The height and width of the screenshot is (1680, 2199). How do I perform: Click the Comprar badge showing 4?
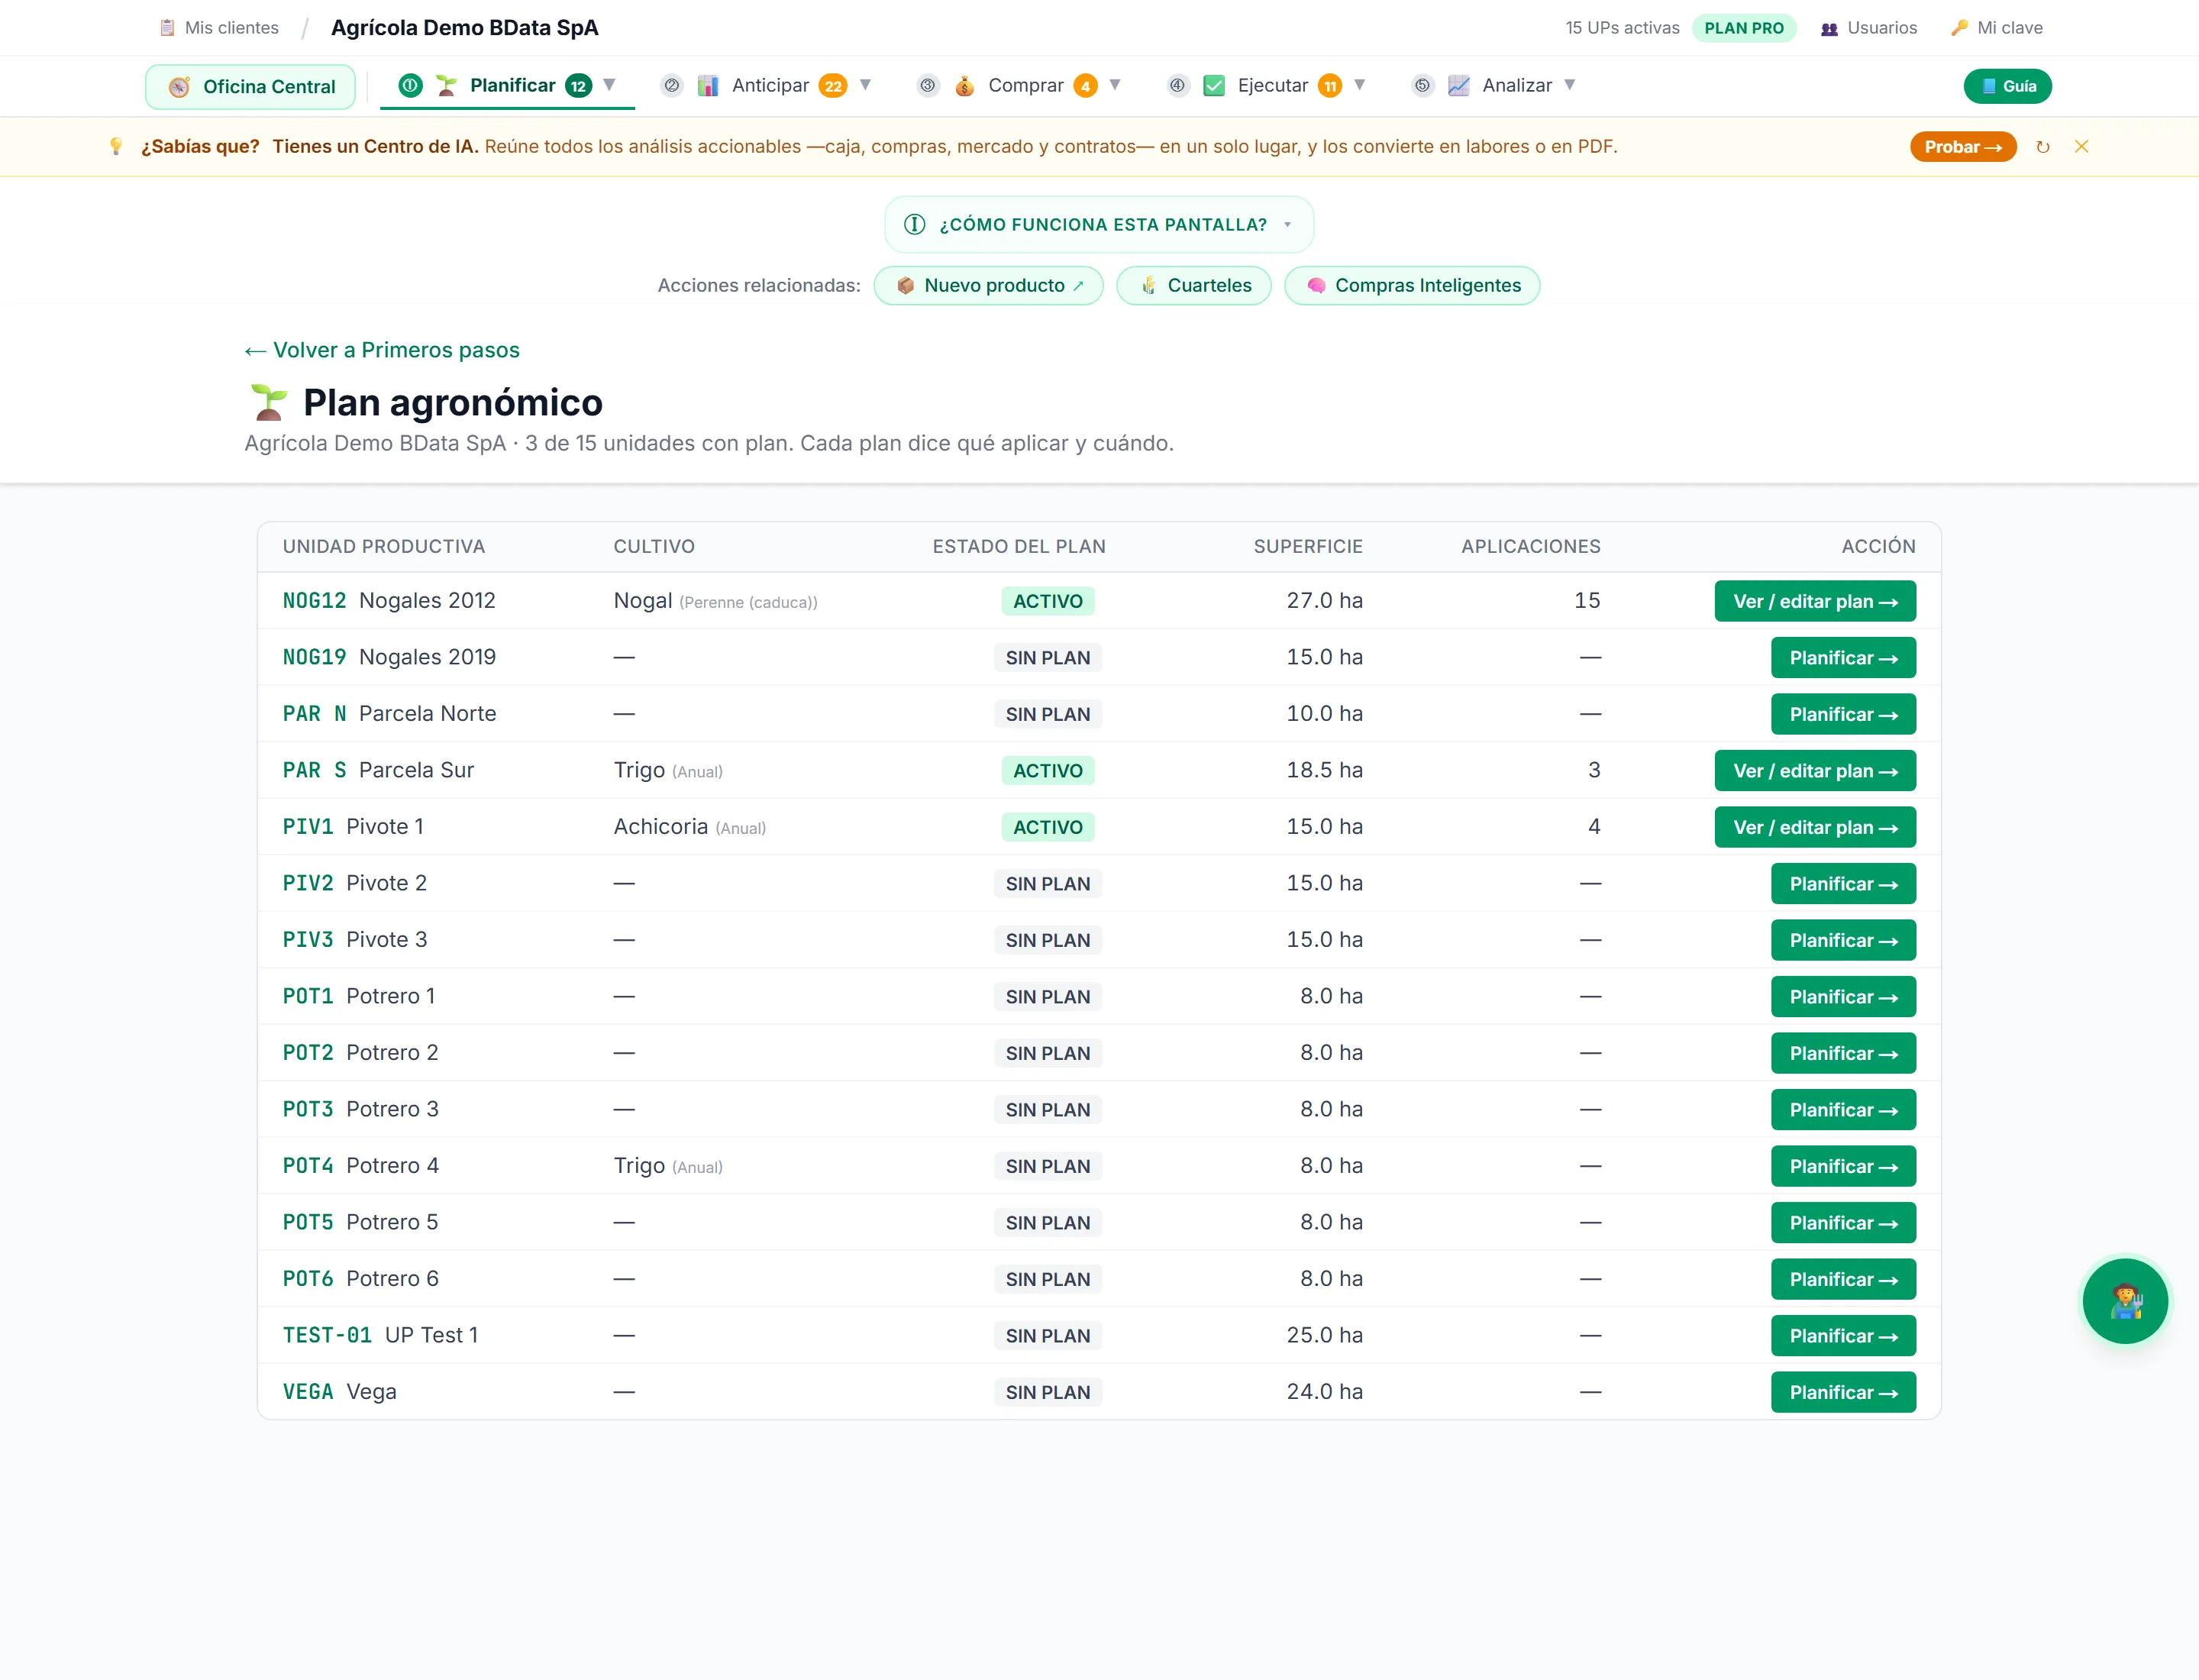pos(1085,86)
